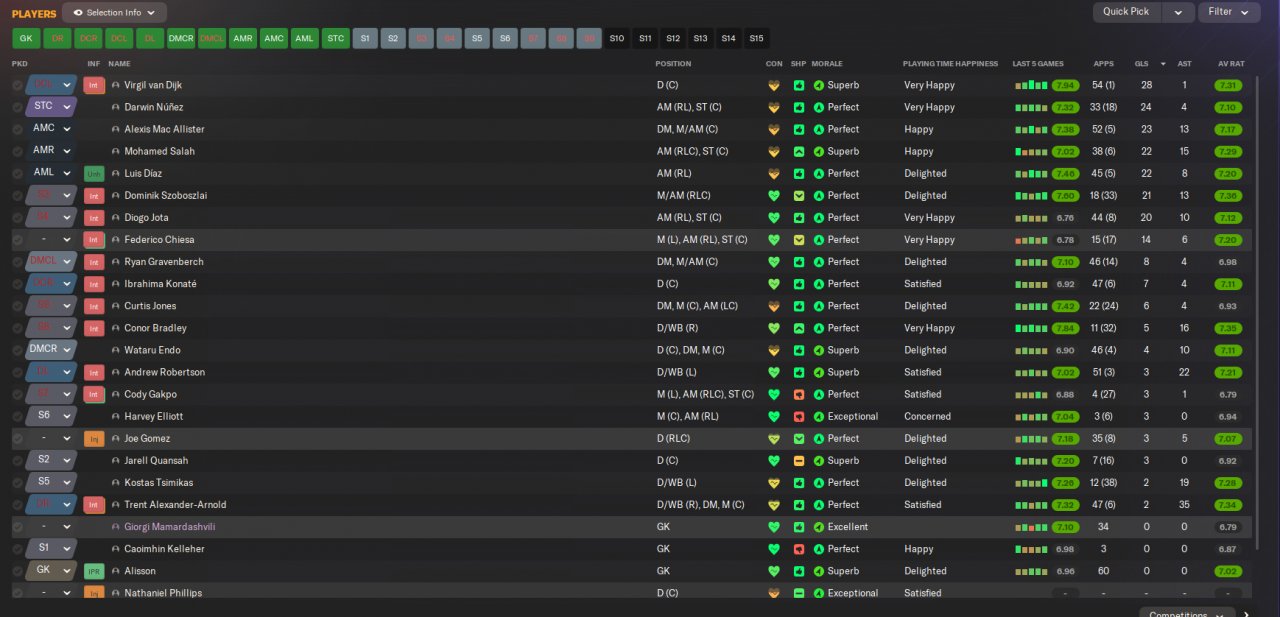The height and width of the screenshot is (617, 1280).
Task: Click the Int status icon for Trent Alexander-Arnold
Action: pos(94,505)
